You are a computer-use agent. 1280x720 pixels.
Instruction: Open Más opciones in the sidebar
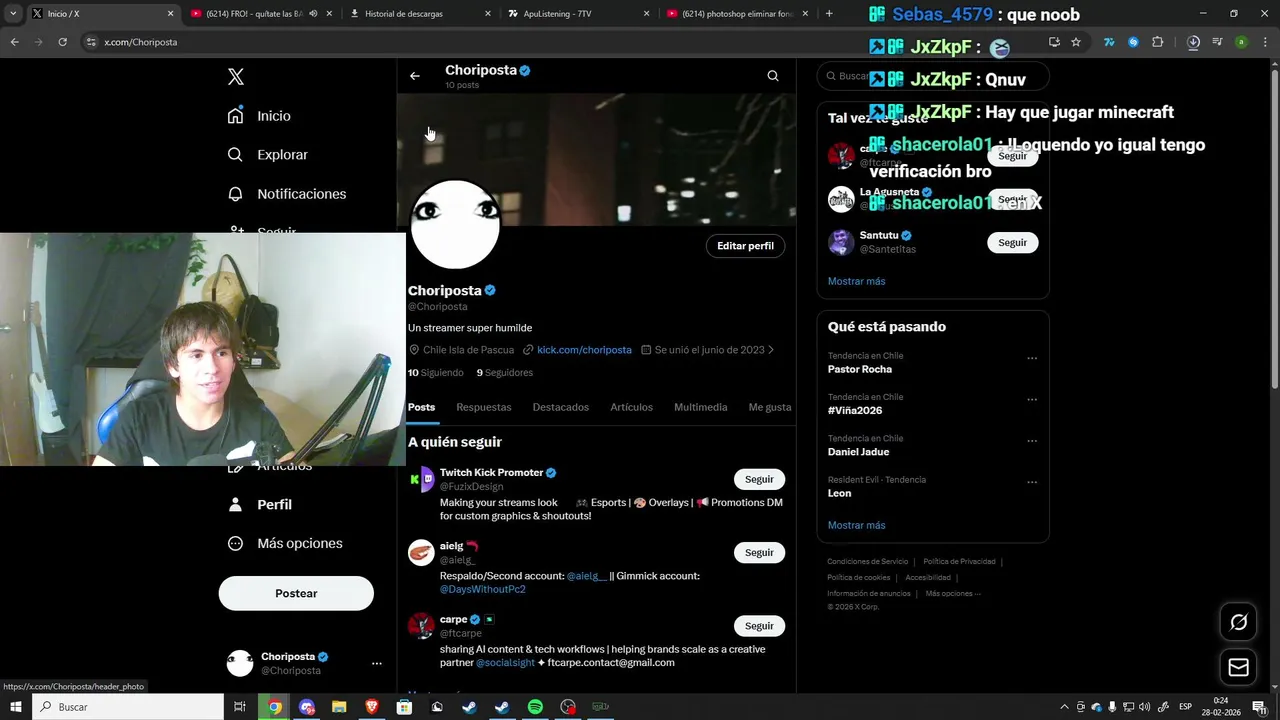[285, 543]
